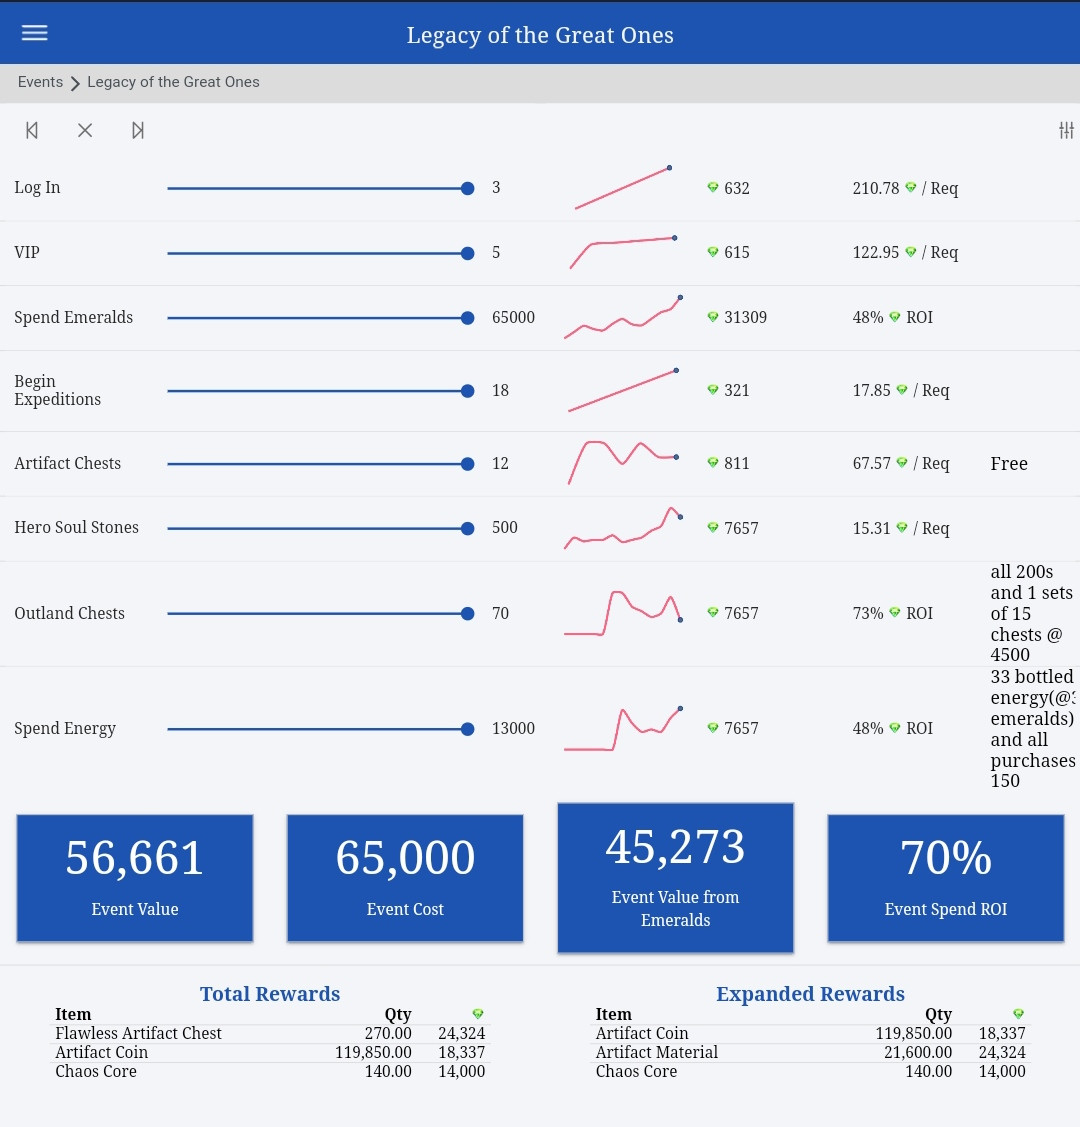Open the hamburger navigation menu
1080x1127 pixels.
point(34,33)
